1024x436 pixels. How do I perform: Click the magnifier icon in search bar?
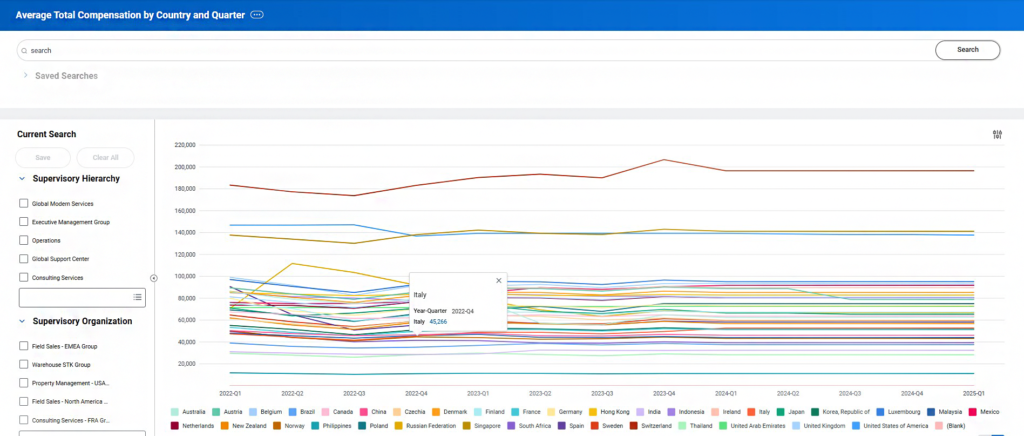pos(25,50)
